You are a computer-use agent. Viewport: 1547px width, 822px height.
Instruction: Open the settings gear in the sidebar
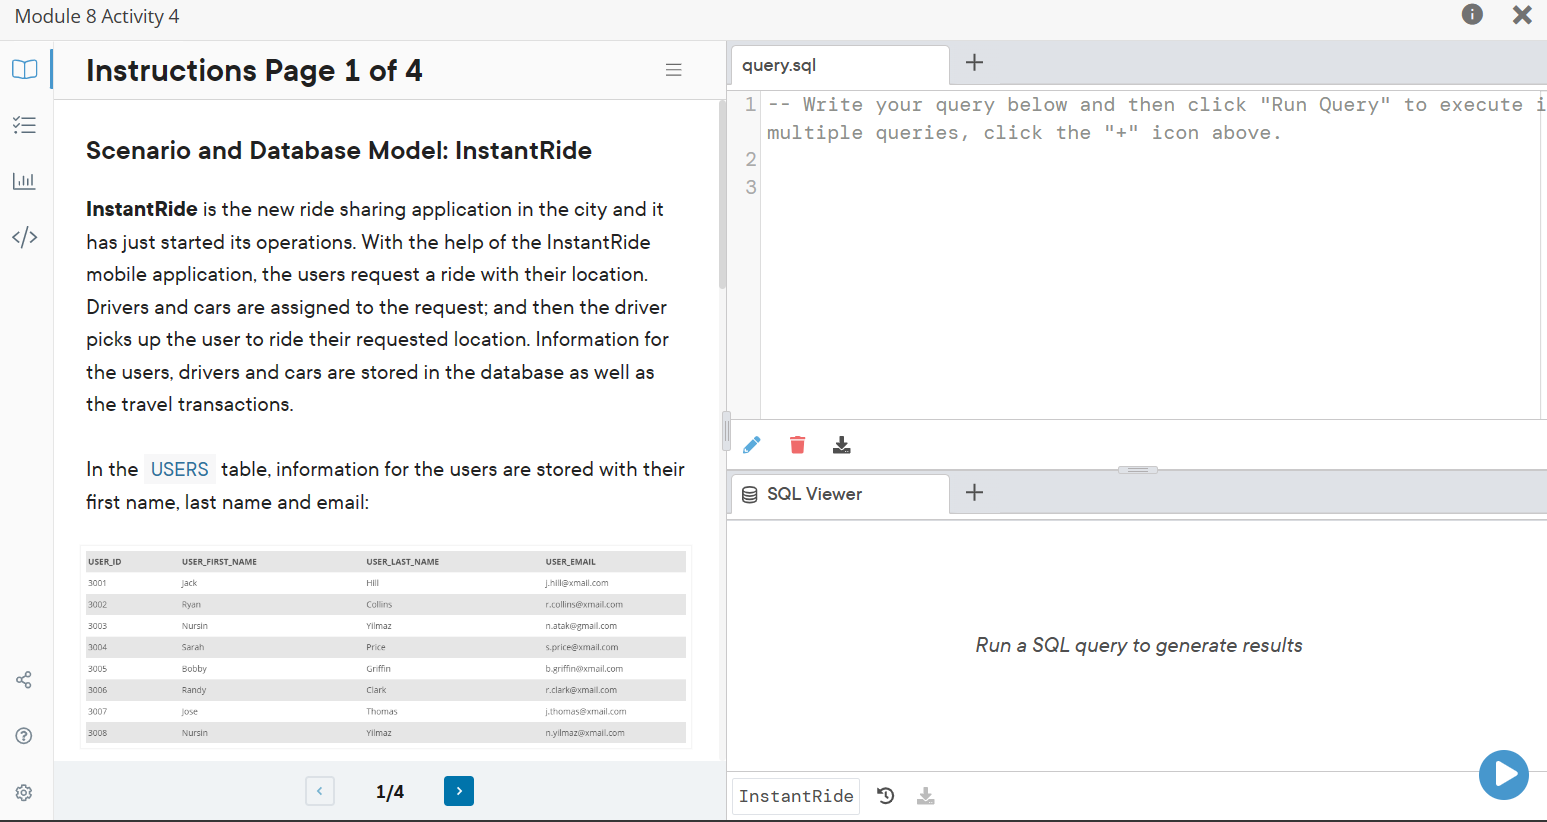click(x=24, y=792)
